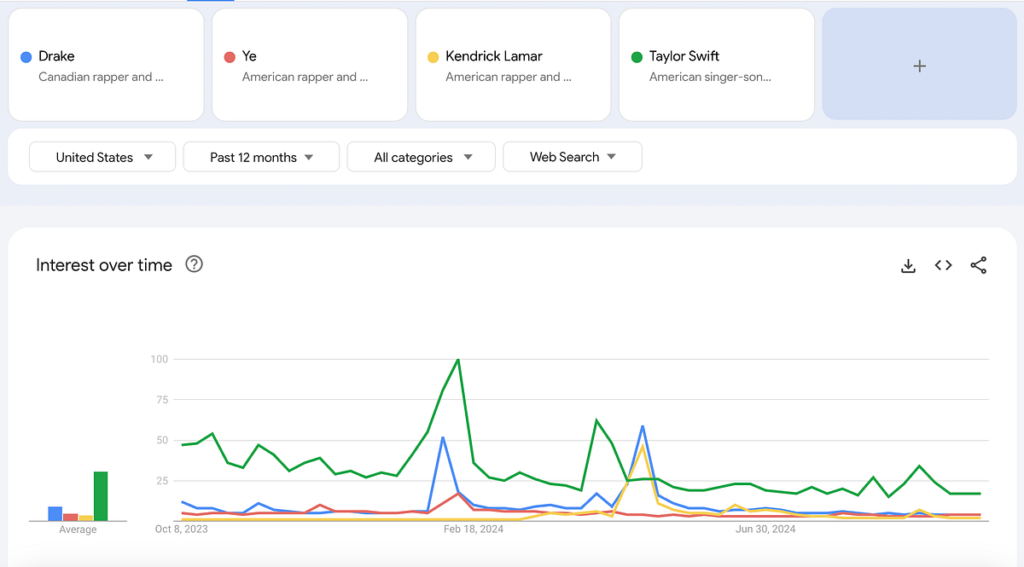This screenshot has height=567, width=1024.
Task: Click the green Average bar for Taylor Swift
Action: (100, 496)
